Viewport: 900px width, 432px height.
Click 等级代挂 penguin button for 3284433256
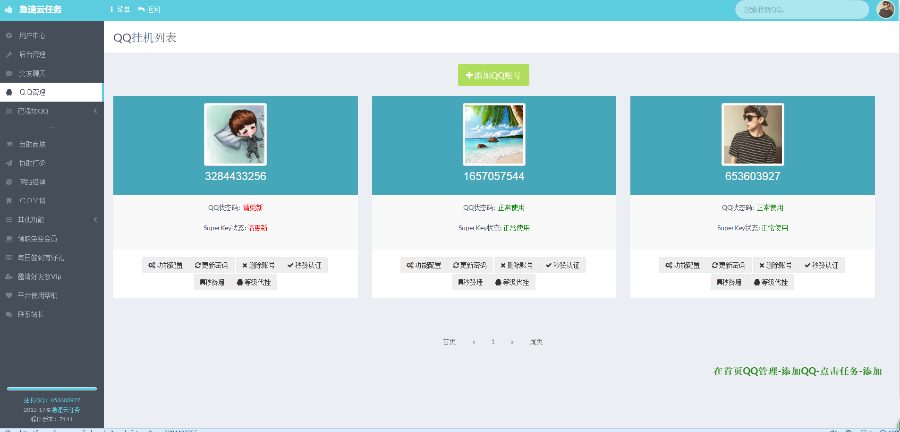pos(253,282)
